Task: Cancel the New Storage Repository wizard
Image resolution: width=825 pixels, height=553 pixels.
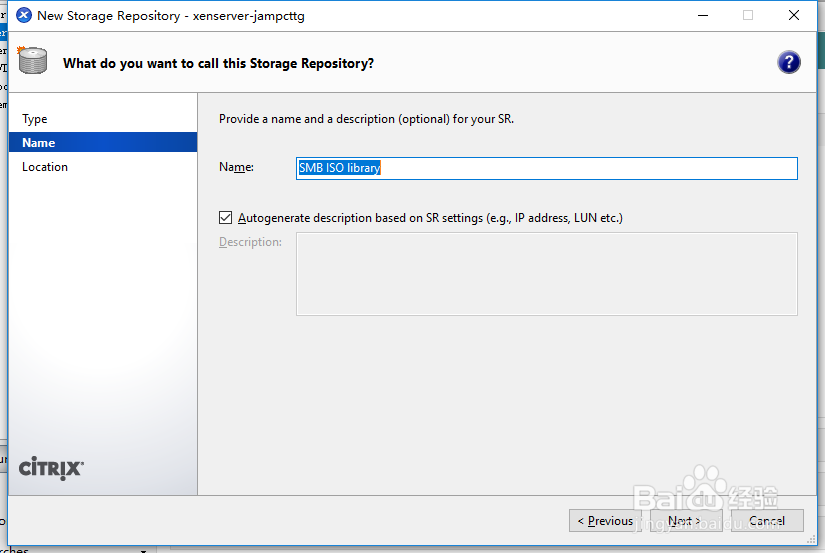Action: coord(767,520)
